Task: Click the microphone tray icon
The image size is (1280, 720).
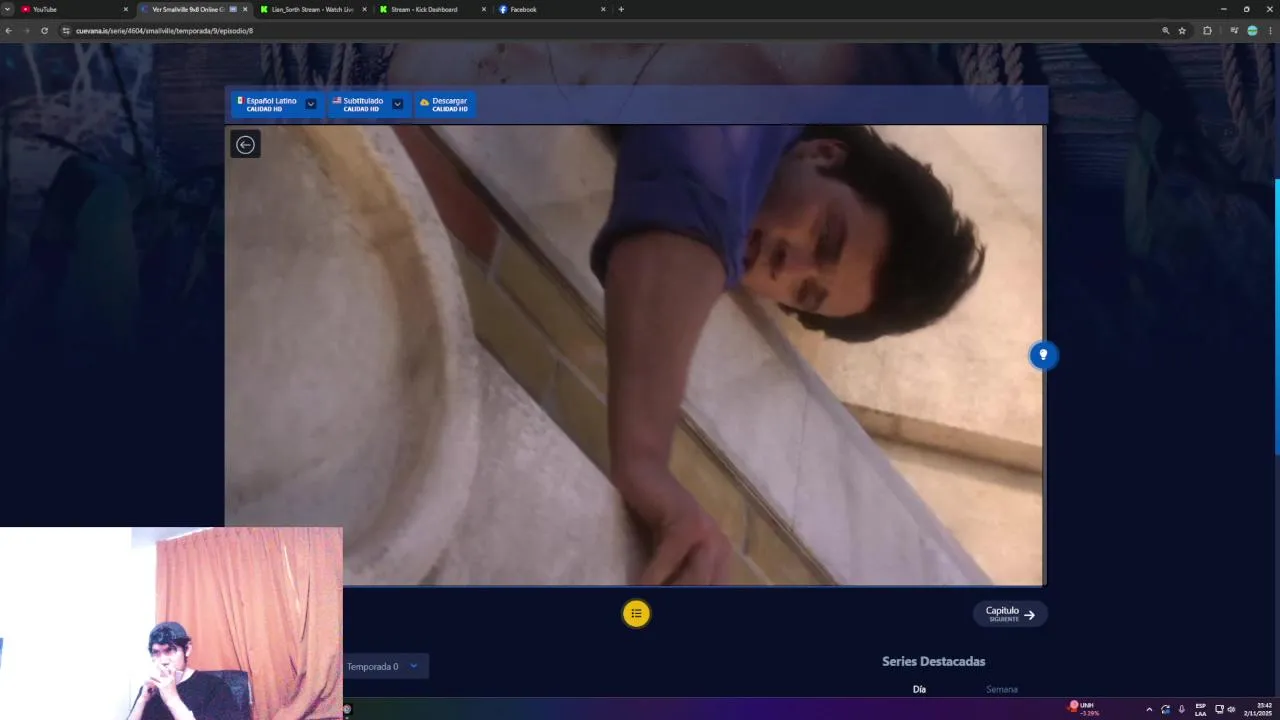Action: coord(1181,709)
